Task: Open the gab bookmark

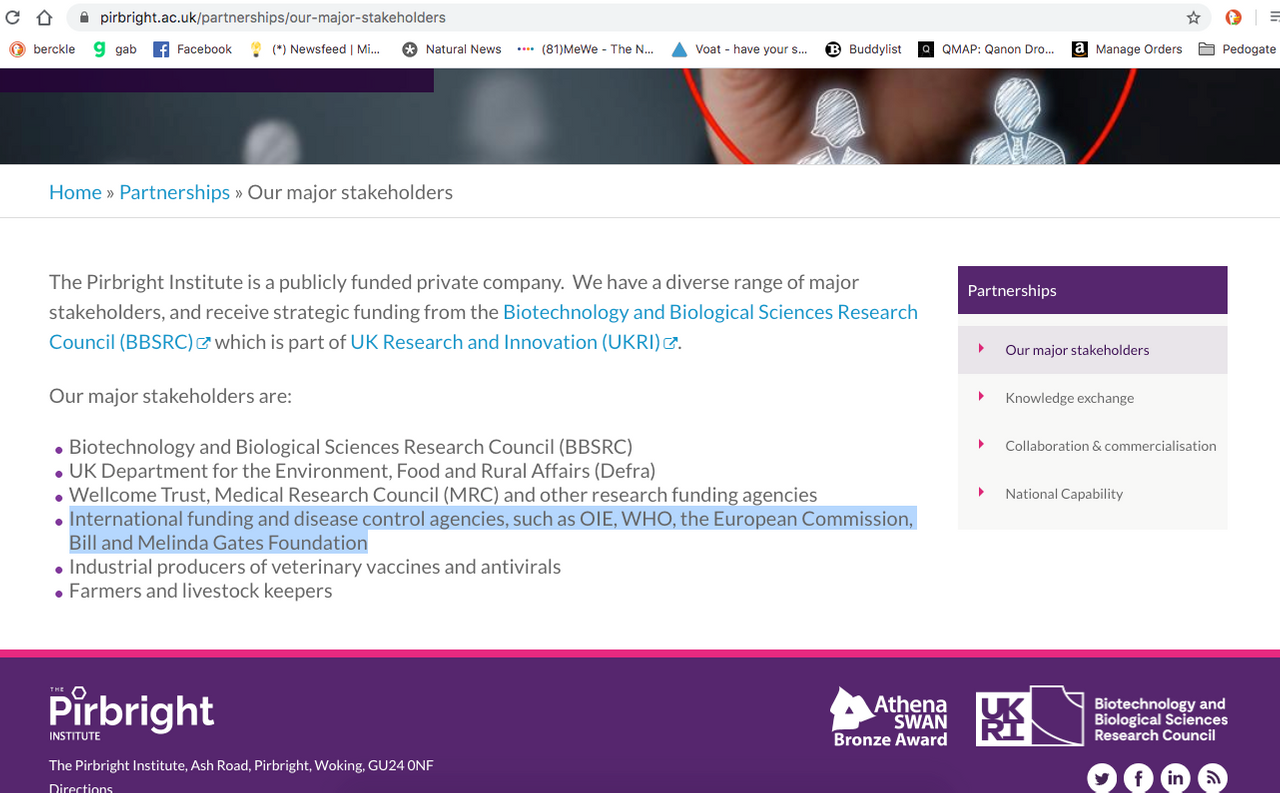Action: 115,49
